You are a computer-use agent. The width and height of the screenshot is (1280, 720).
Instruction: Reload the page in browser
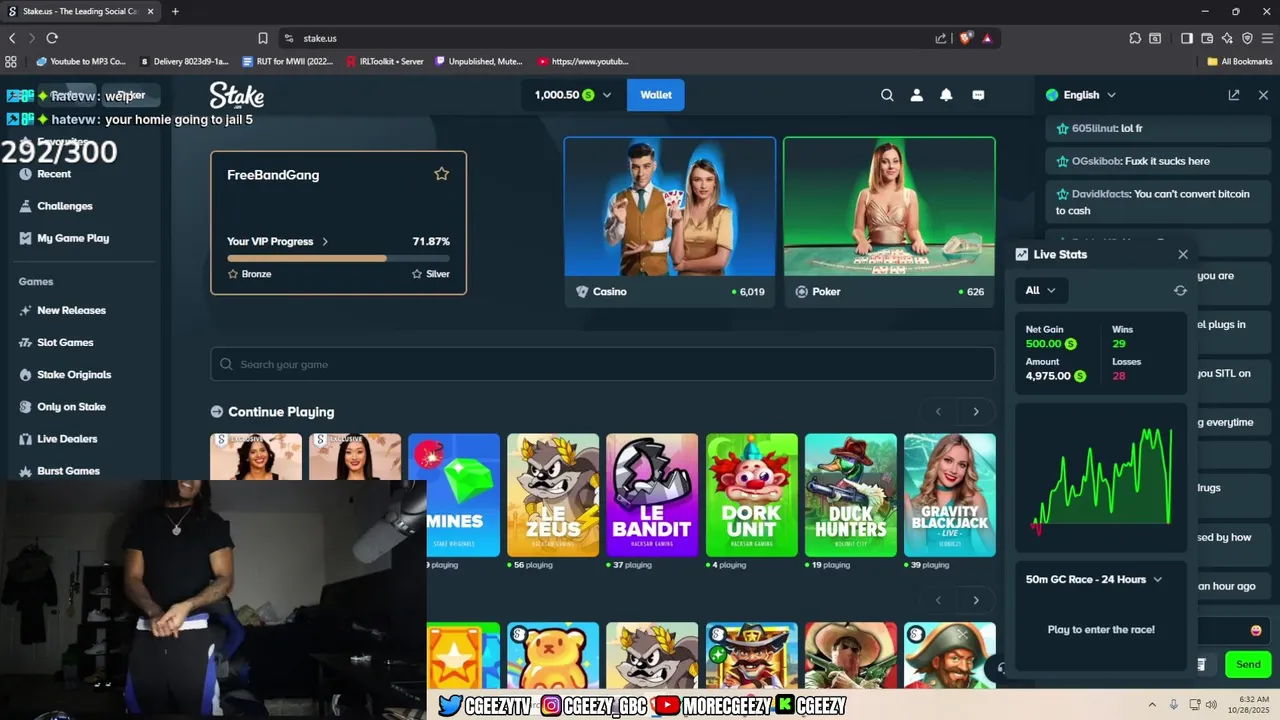pos(52,38)
